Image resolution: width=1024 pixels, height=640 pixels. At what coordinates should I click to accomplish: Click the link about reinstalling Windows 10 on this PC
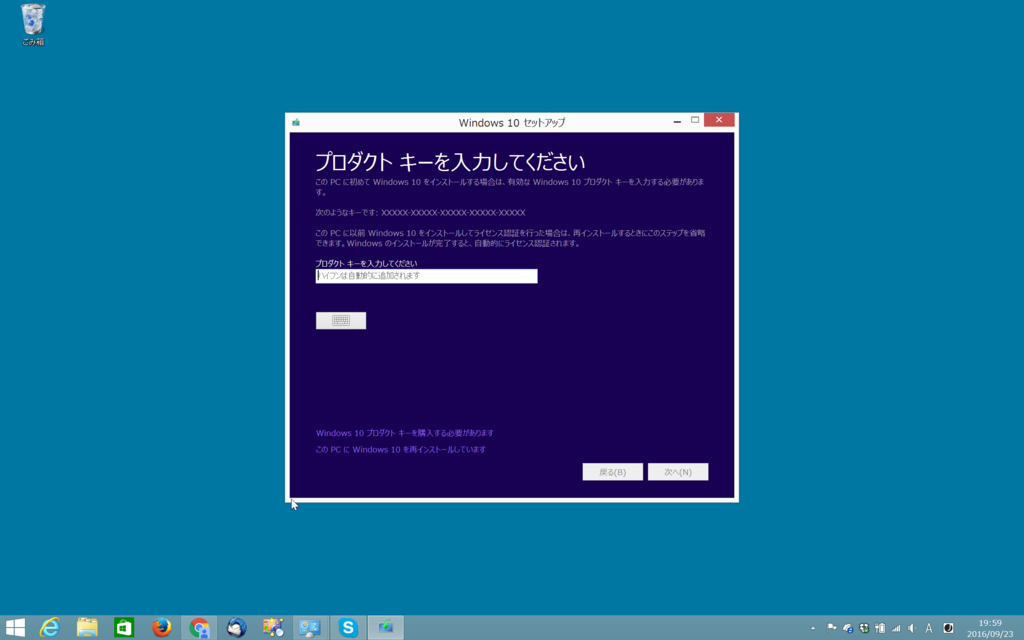tap(400, 449)
